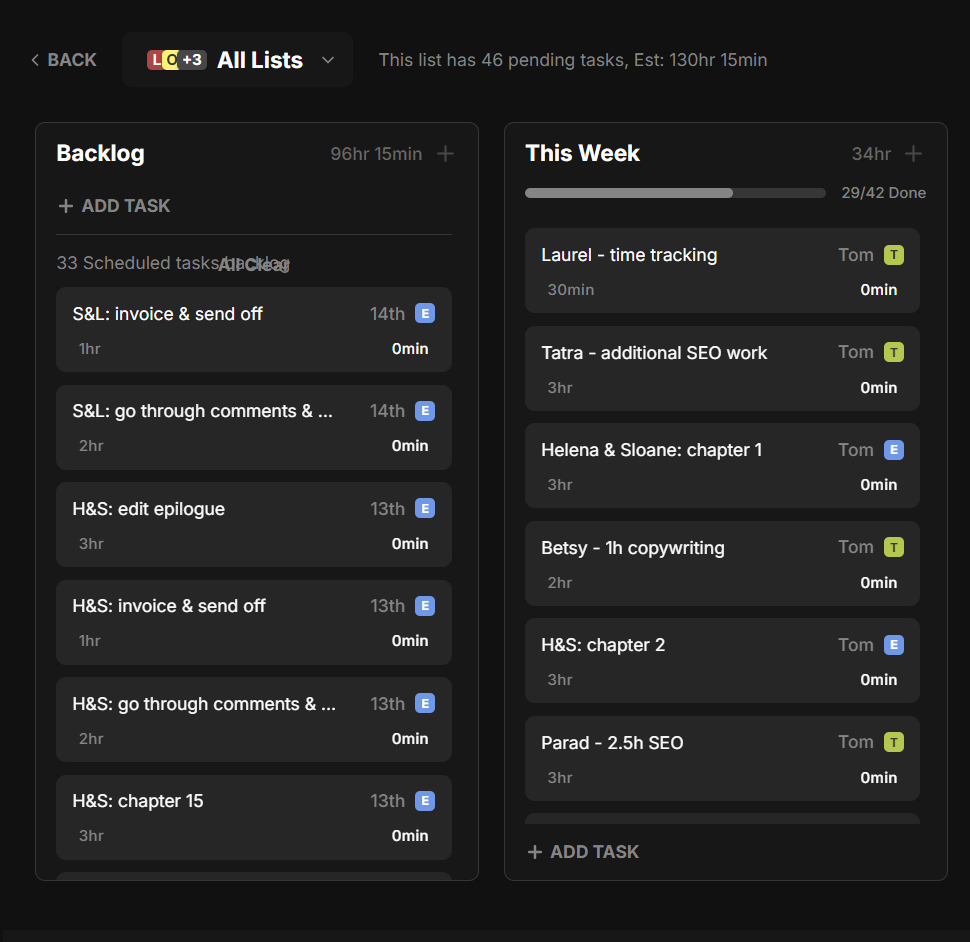Click the E badge on Helena & Sloane: chapter 1
The image size is (970, 942).
coord(894,450)
